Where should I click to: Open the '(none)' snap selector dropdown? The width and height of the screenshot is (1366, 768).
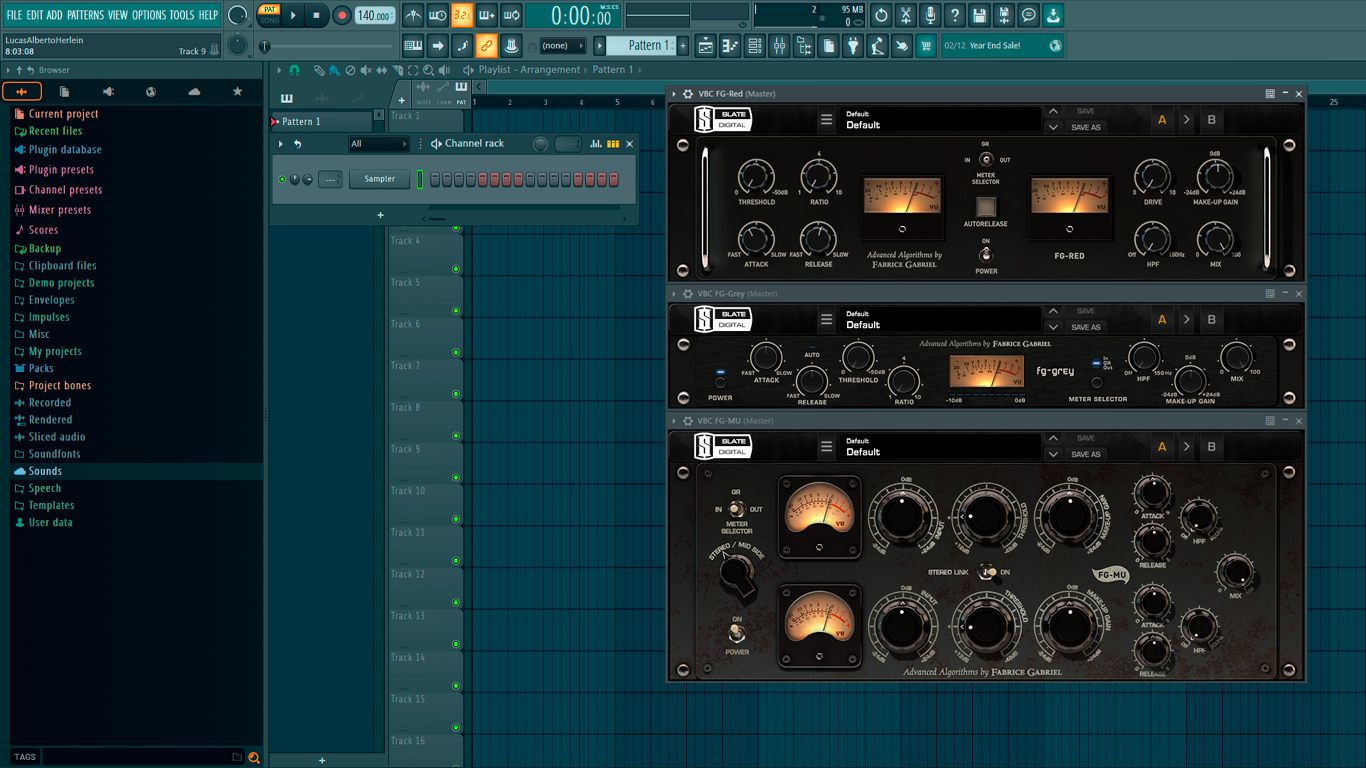coord(562,46)
